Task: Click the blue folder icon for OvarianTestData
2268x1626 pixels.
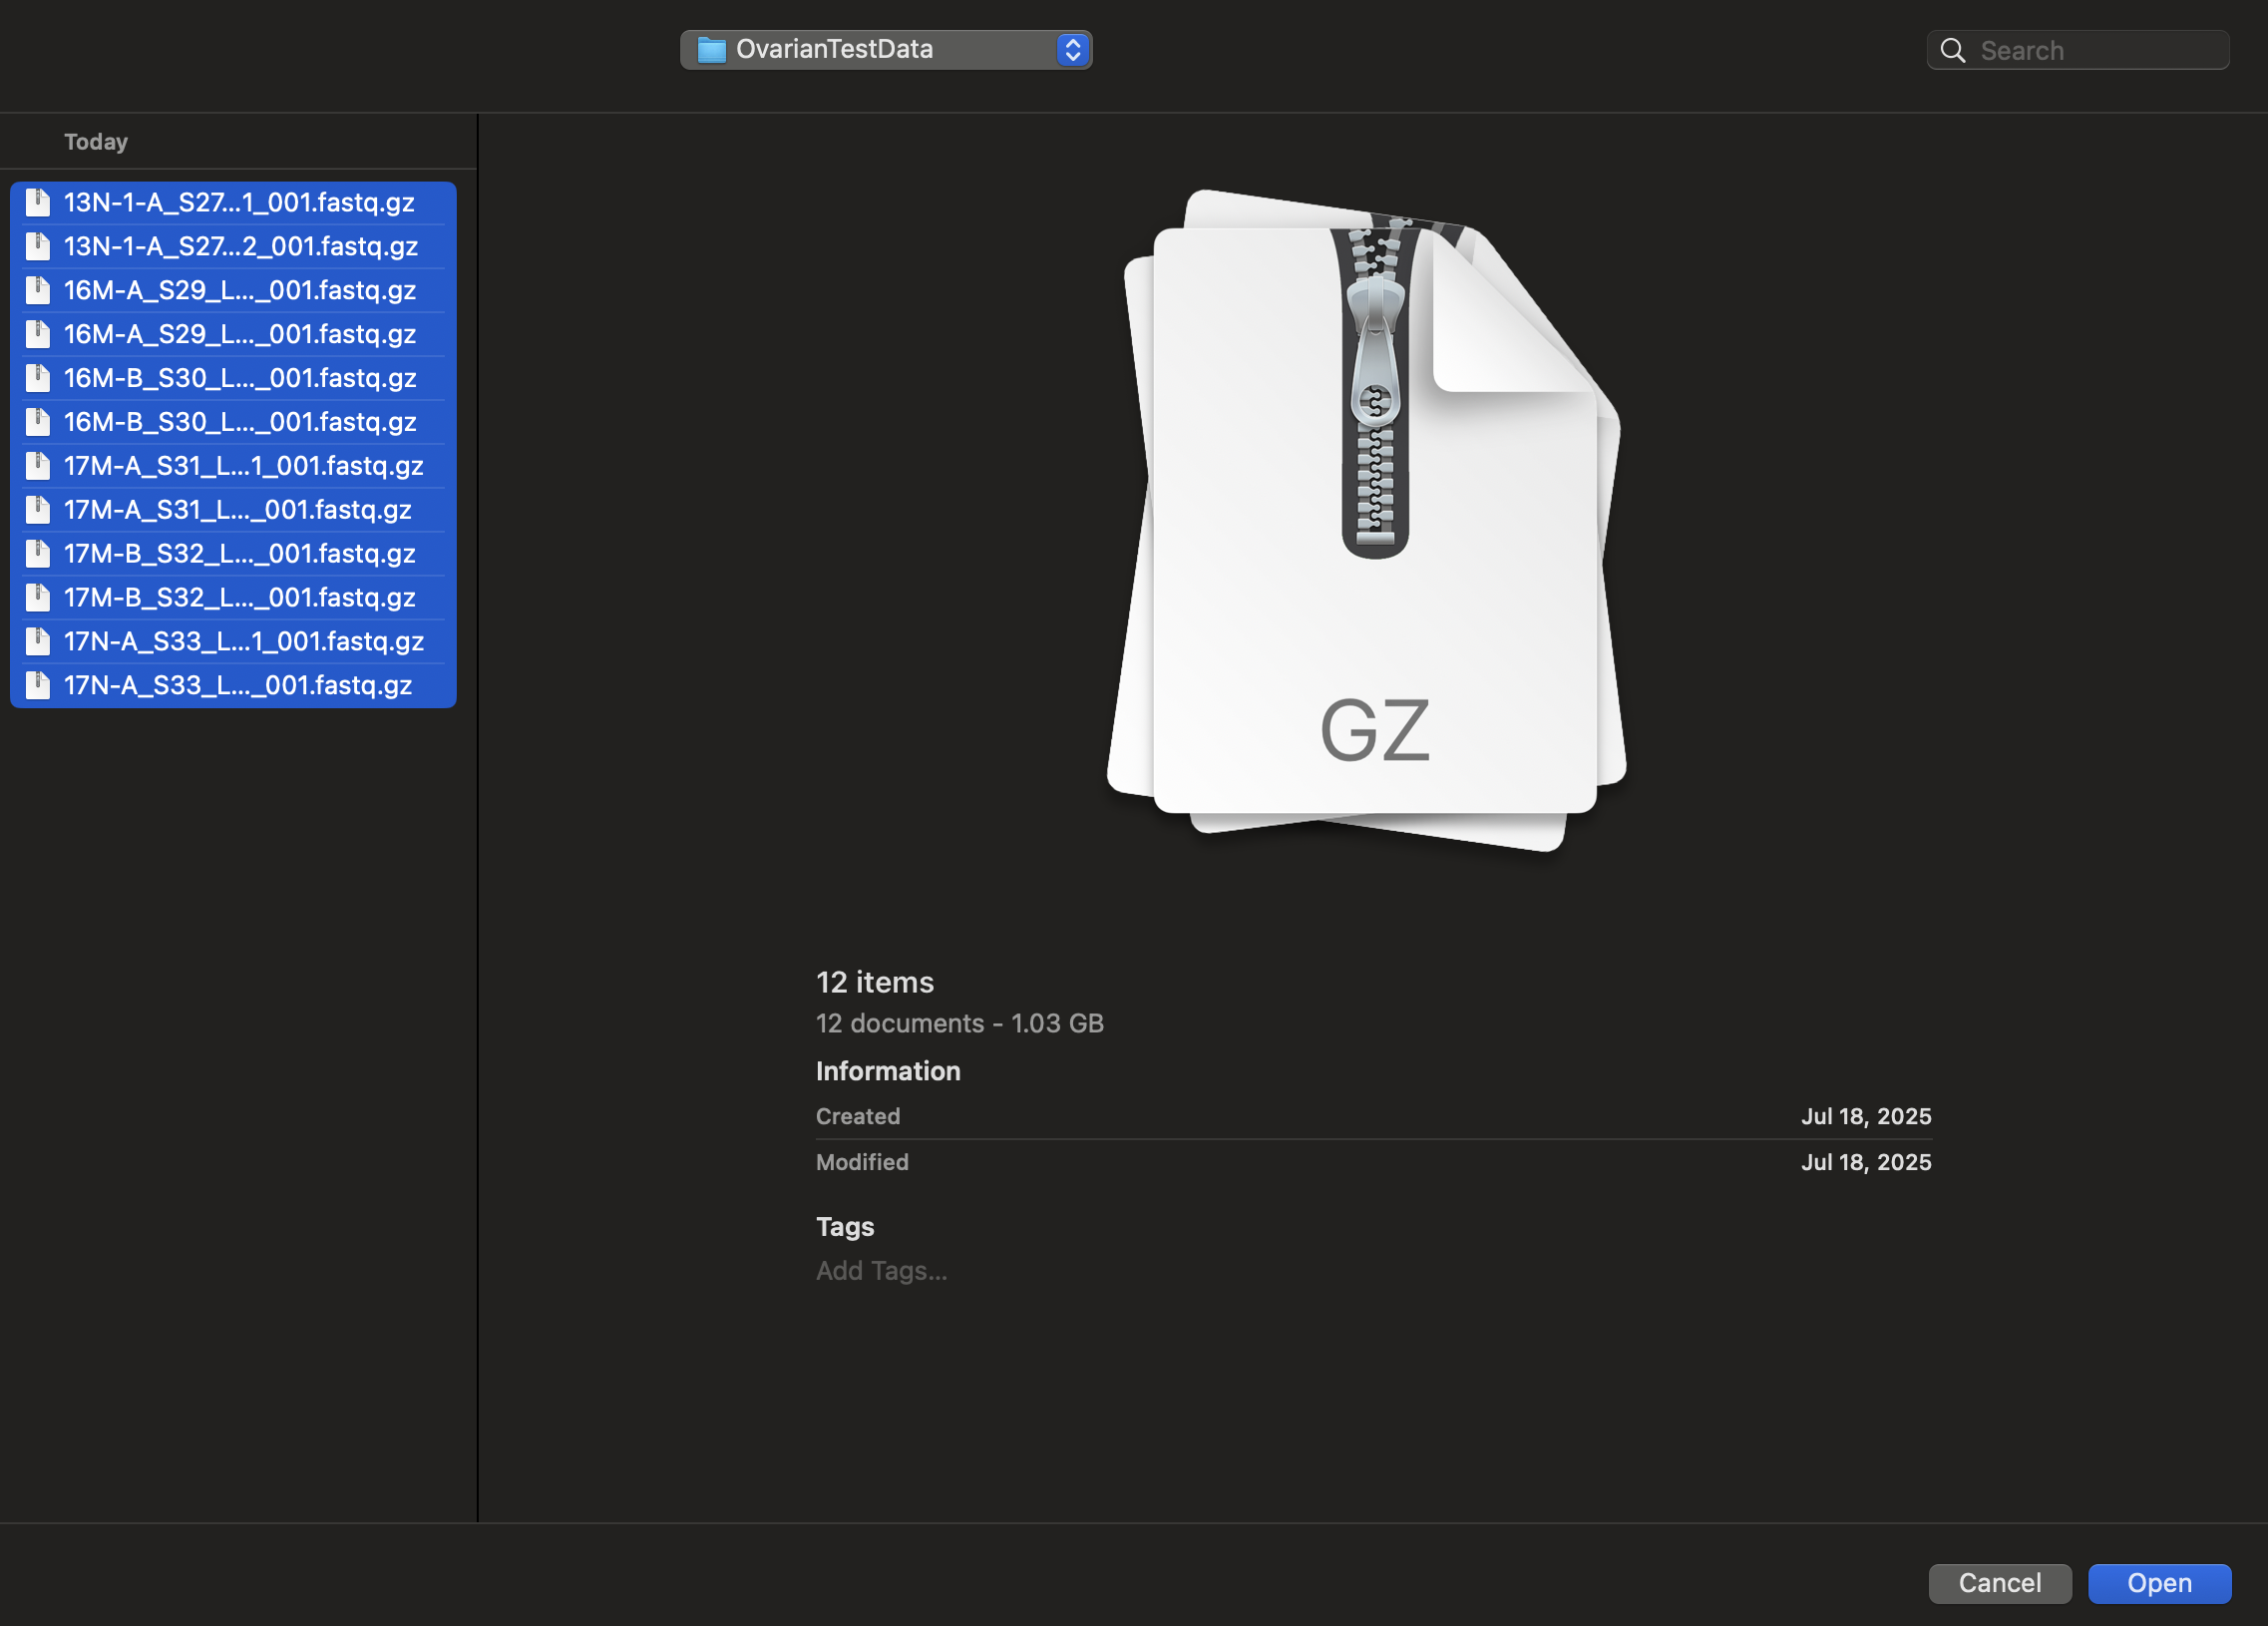Action: 711,50
